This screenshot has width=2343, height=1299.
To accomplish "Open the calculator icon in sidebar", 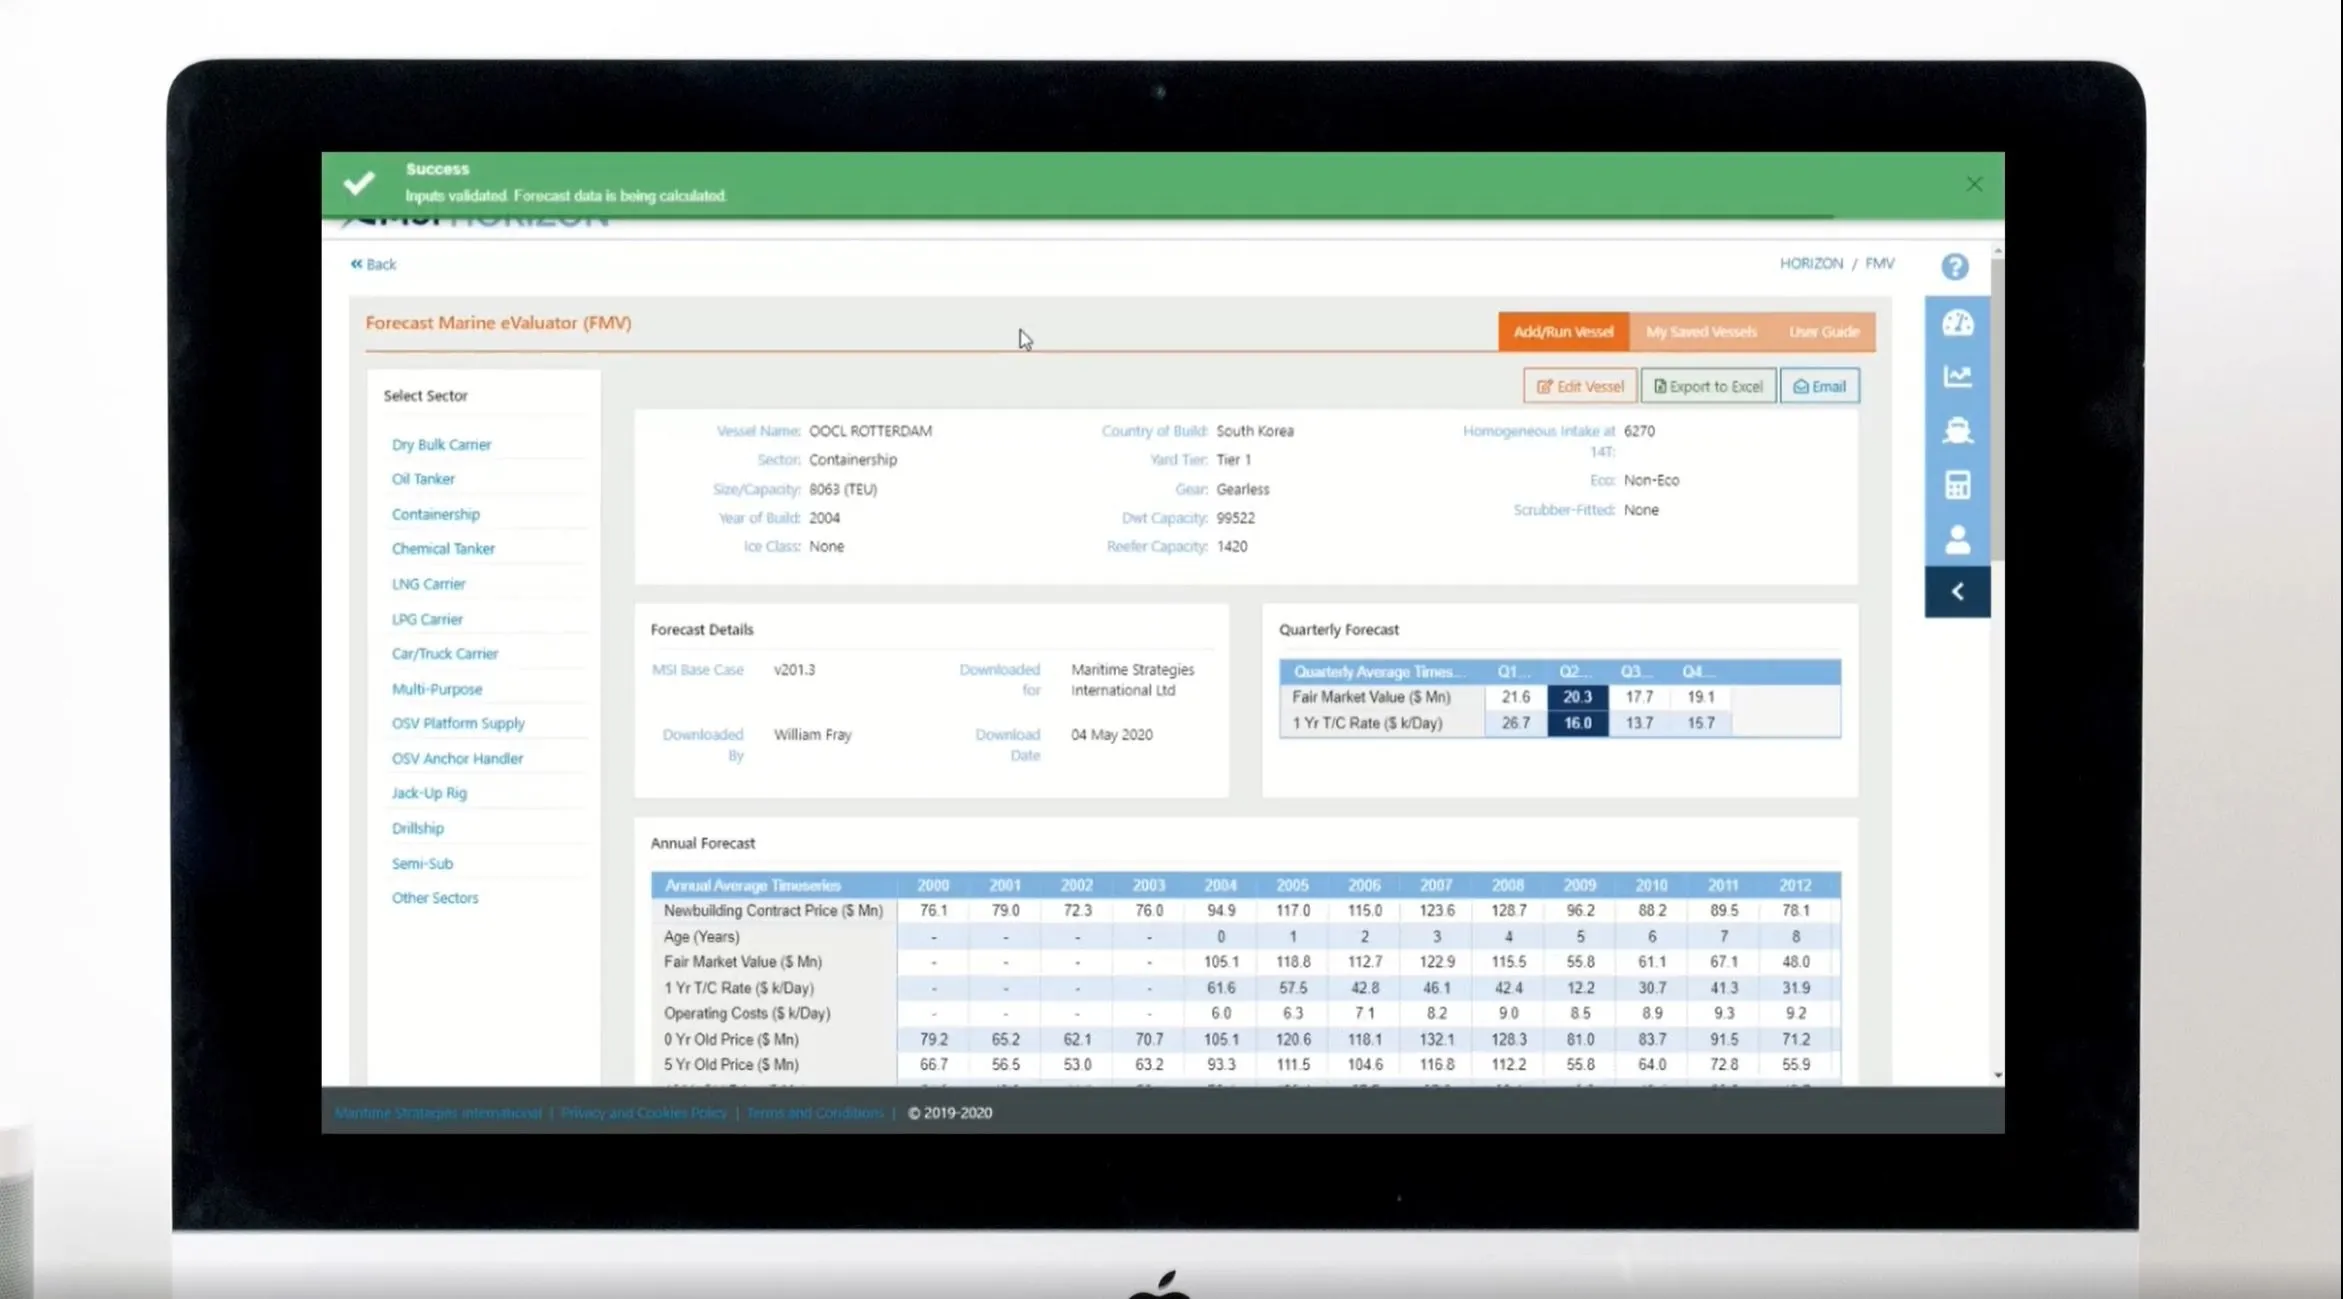I will pos(1957,485).
